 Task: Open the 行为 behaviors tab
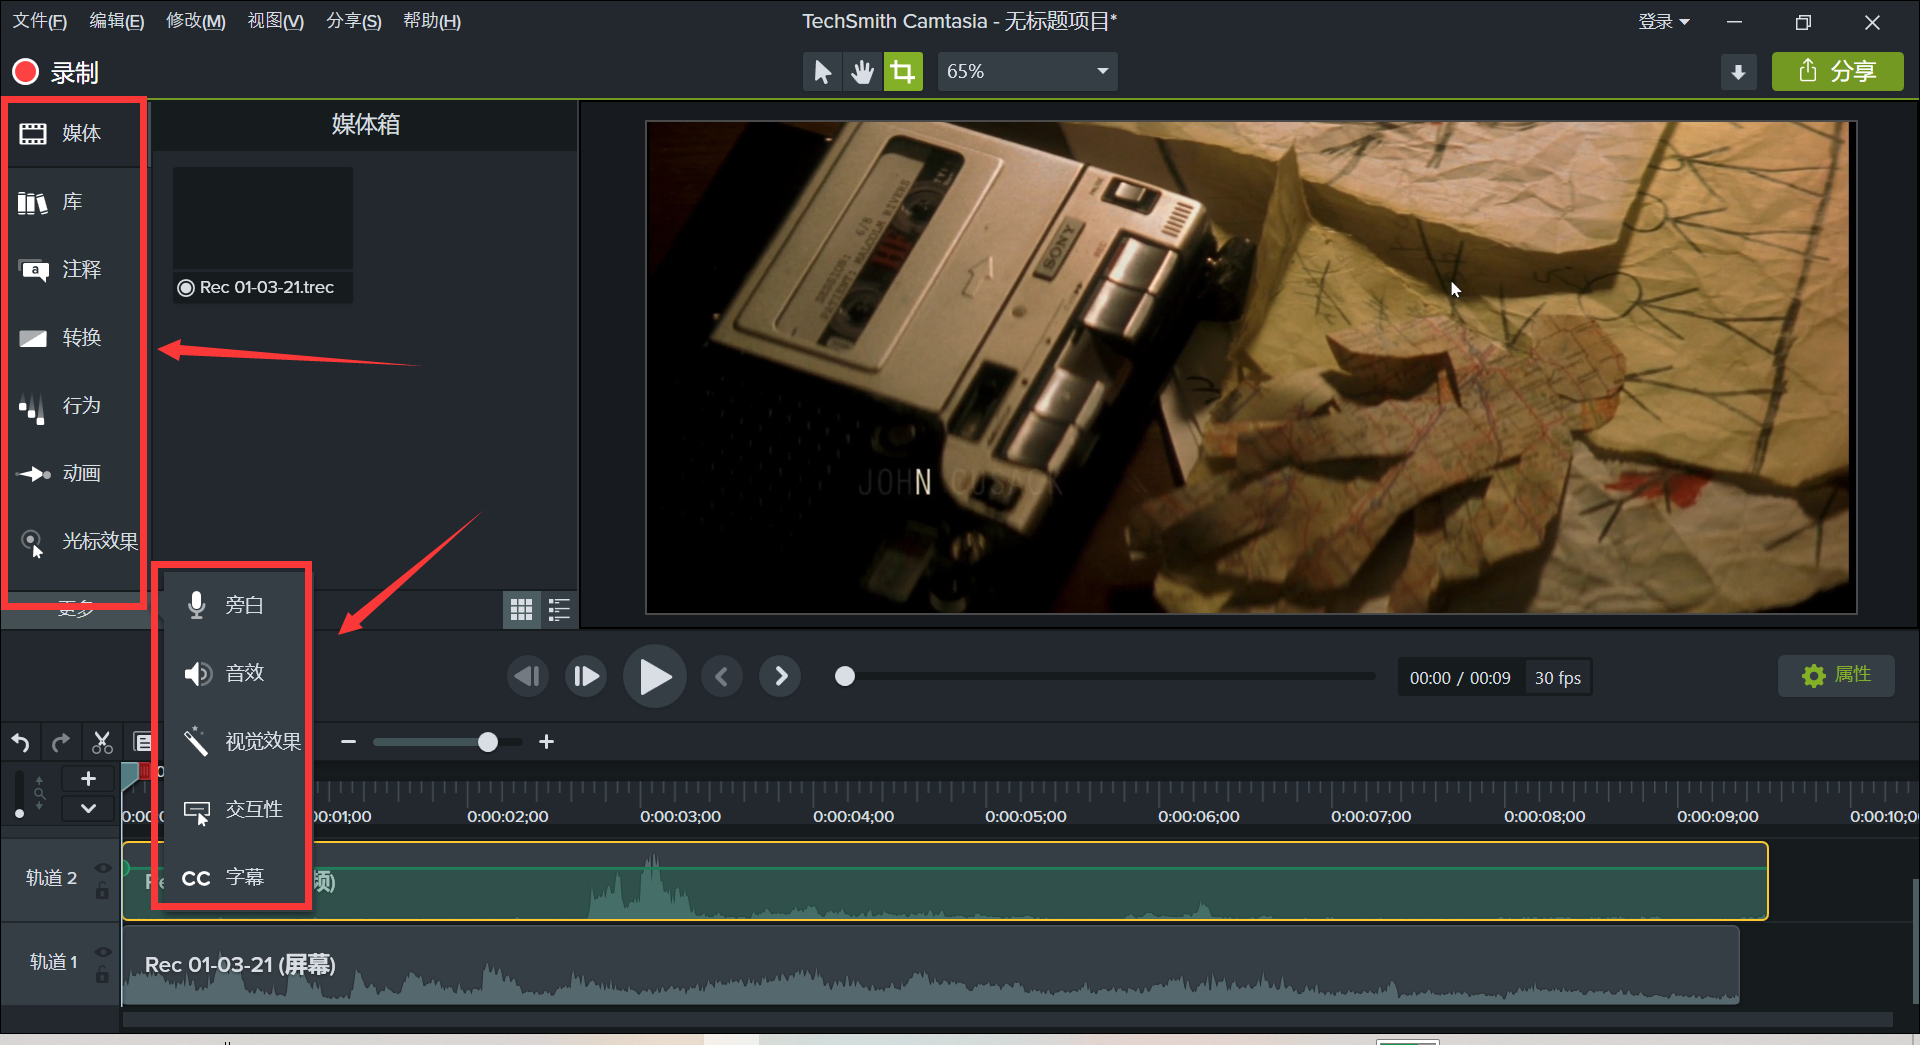[75, 406]
